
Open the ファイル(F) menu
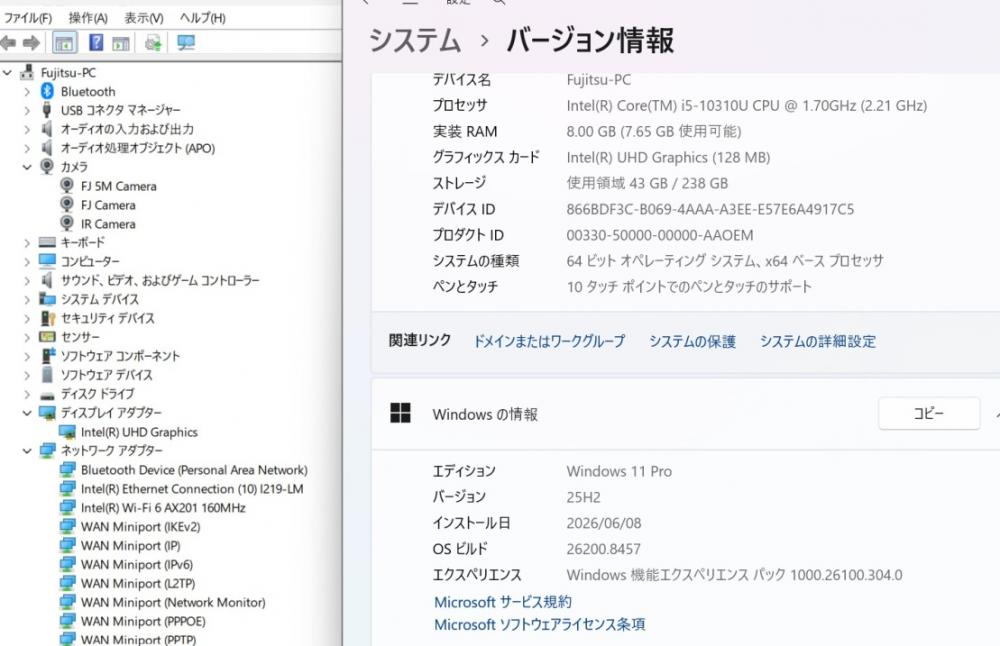click(28, 18)
